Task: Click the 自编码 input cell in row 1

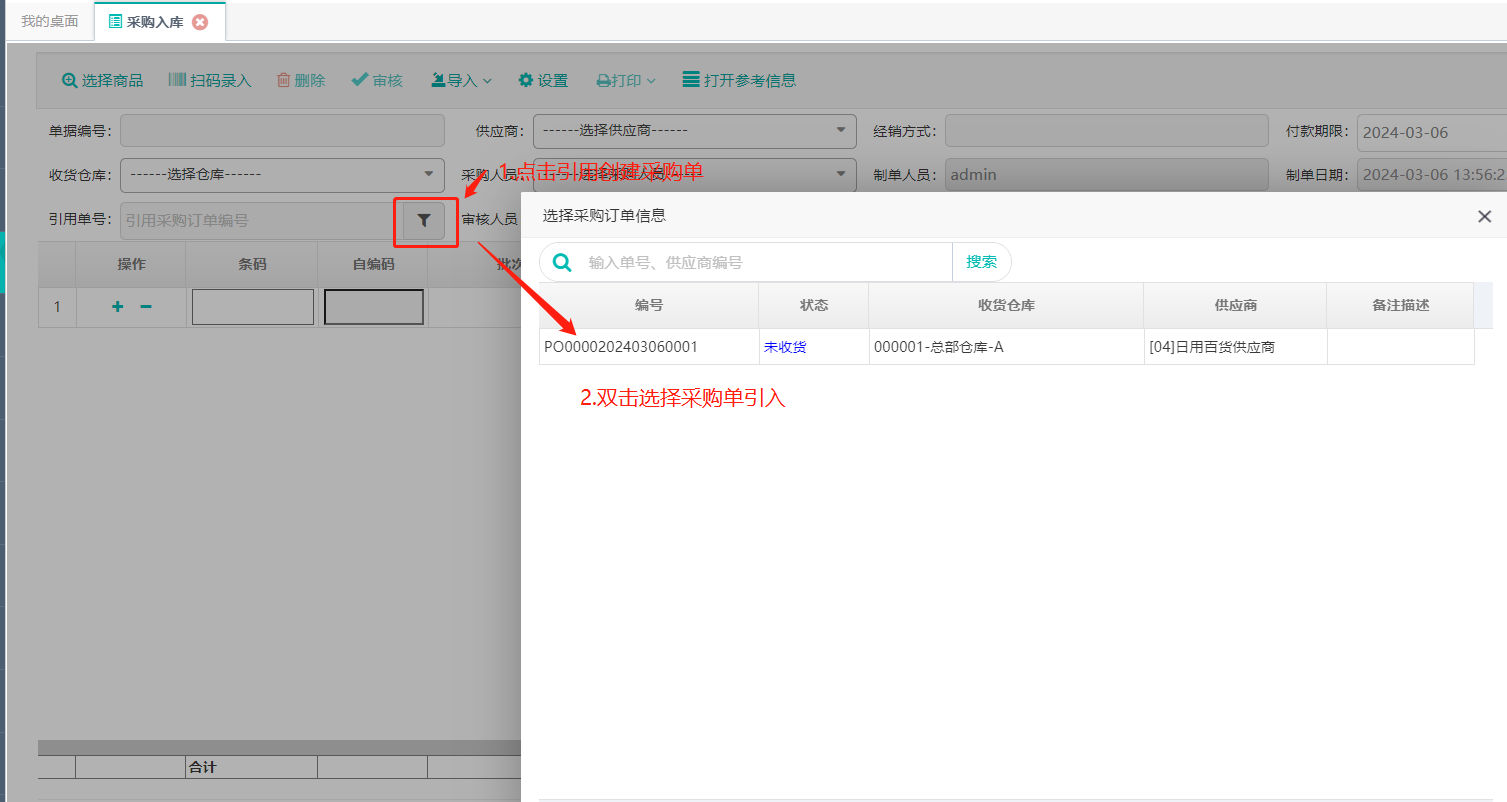Action: click(x=374, y=307)
